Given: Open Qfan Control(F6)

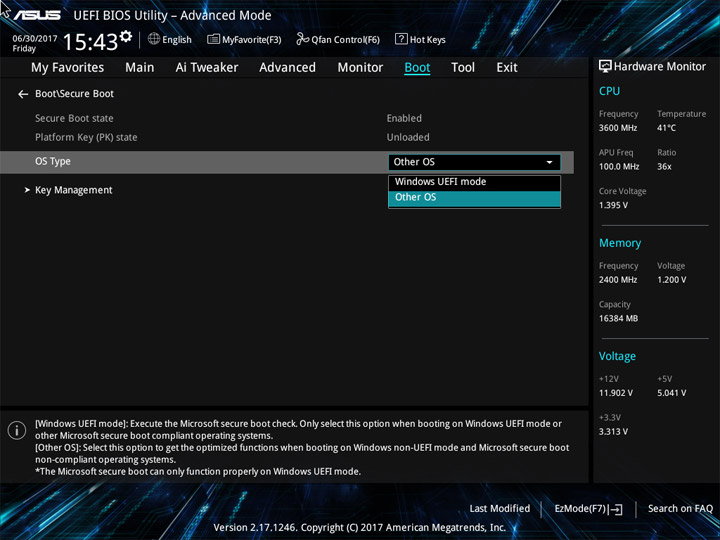Looking at the screenshot, I should tap(338, 39).
